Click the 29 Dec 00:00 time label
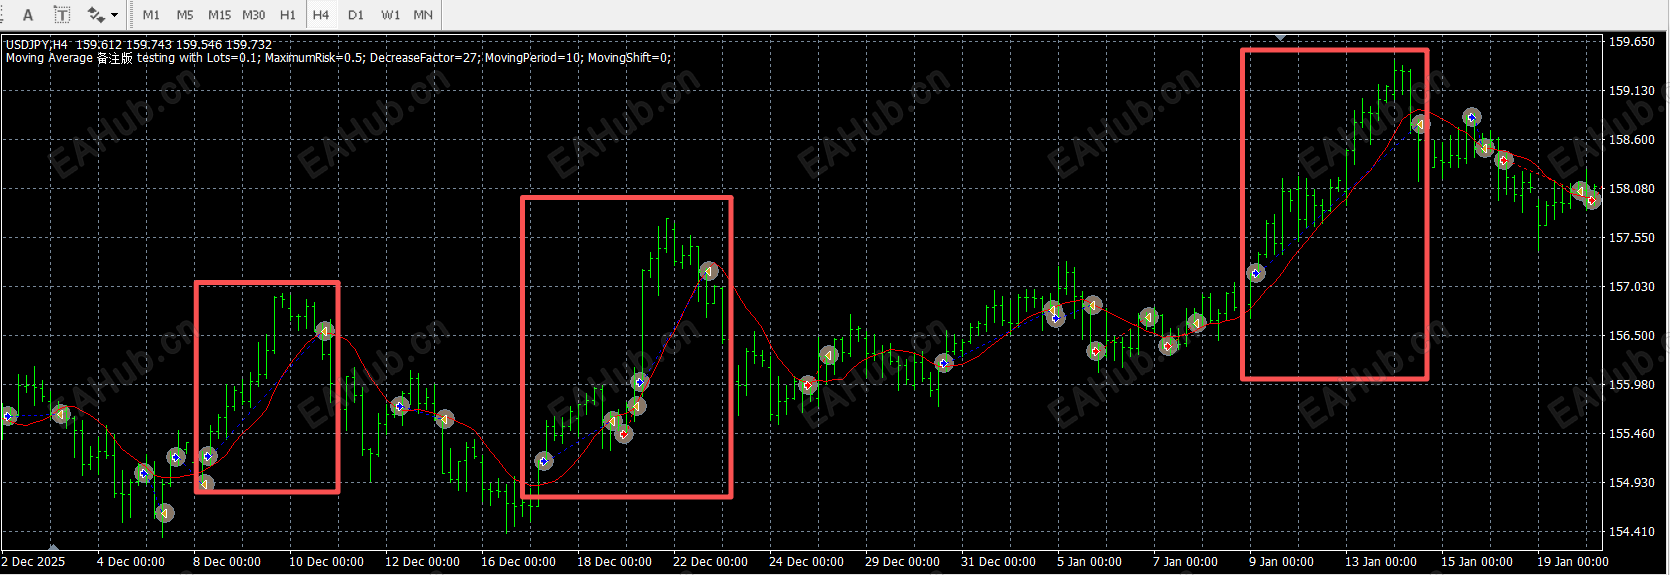 tap(902, 562)
